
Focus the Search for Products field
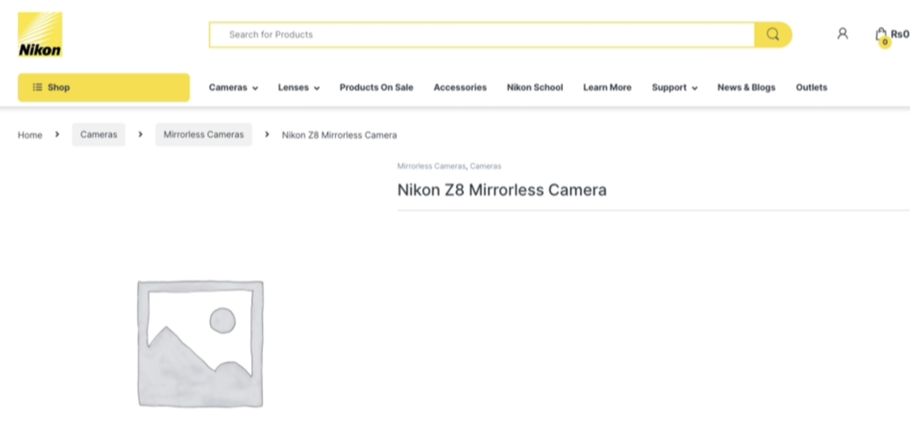pyautogui.click(x=482, y=35)
